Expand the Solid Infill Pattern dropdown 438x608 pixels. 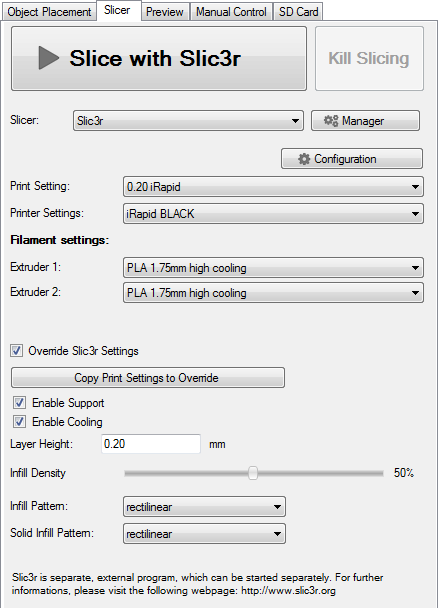204,534
